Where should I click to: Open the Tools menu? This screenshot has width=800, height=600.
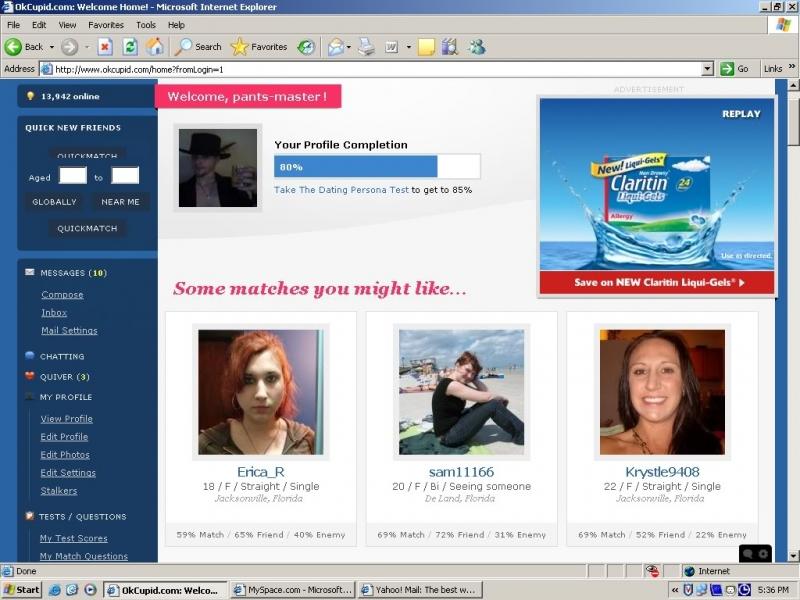(x=146, y=25)
